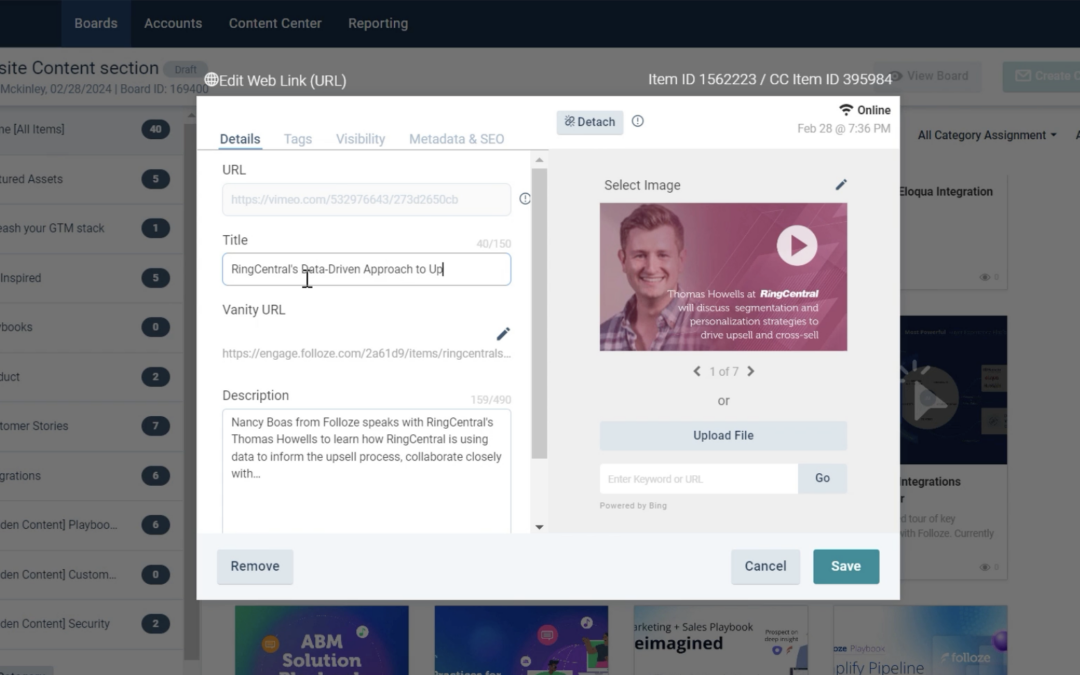This screenshot has width=1080, height=675.
Task: Click the View Board button behind dialog
Action: click(x=928, y=76)
